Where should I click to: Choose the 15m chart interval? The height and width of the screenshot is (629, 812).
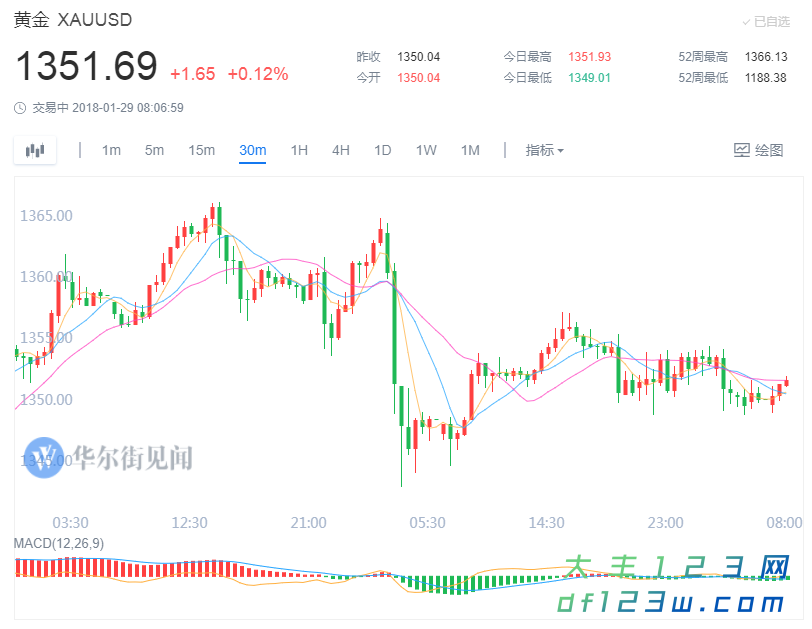201,150
